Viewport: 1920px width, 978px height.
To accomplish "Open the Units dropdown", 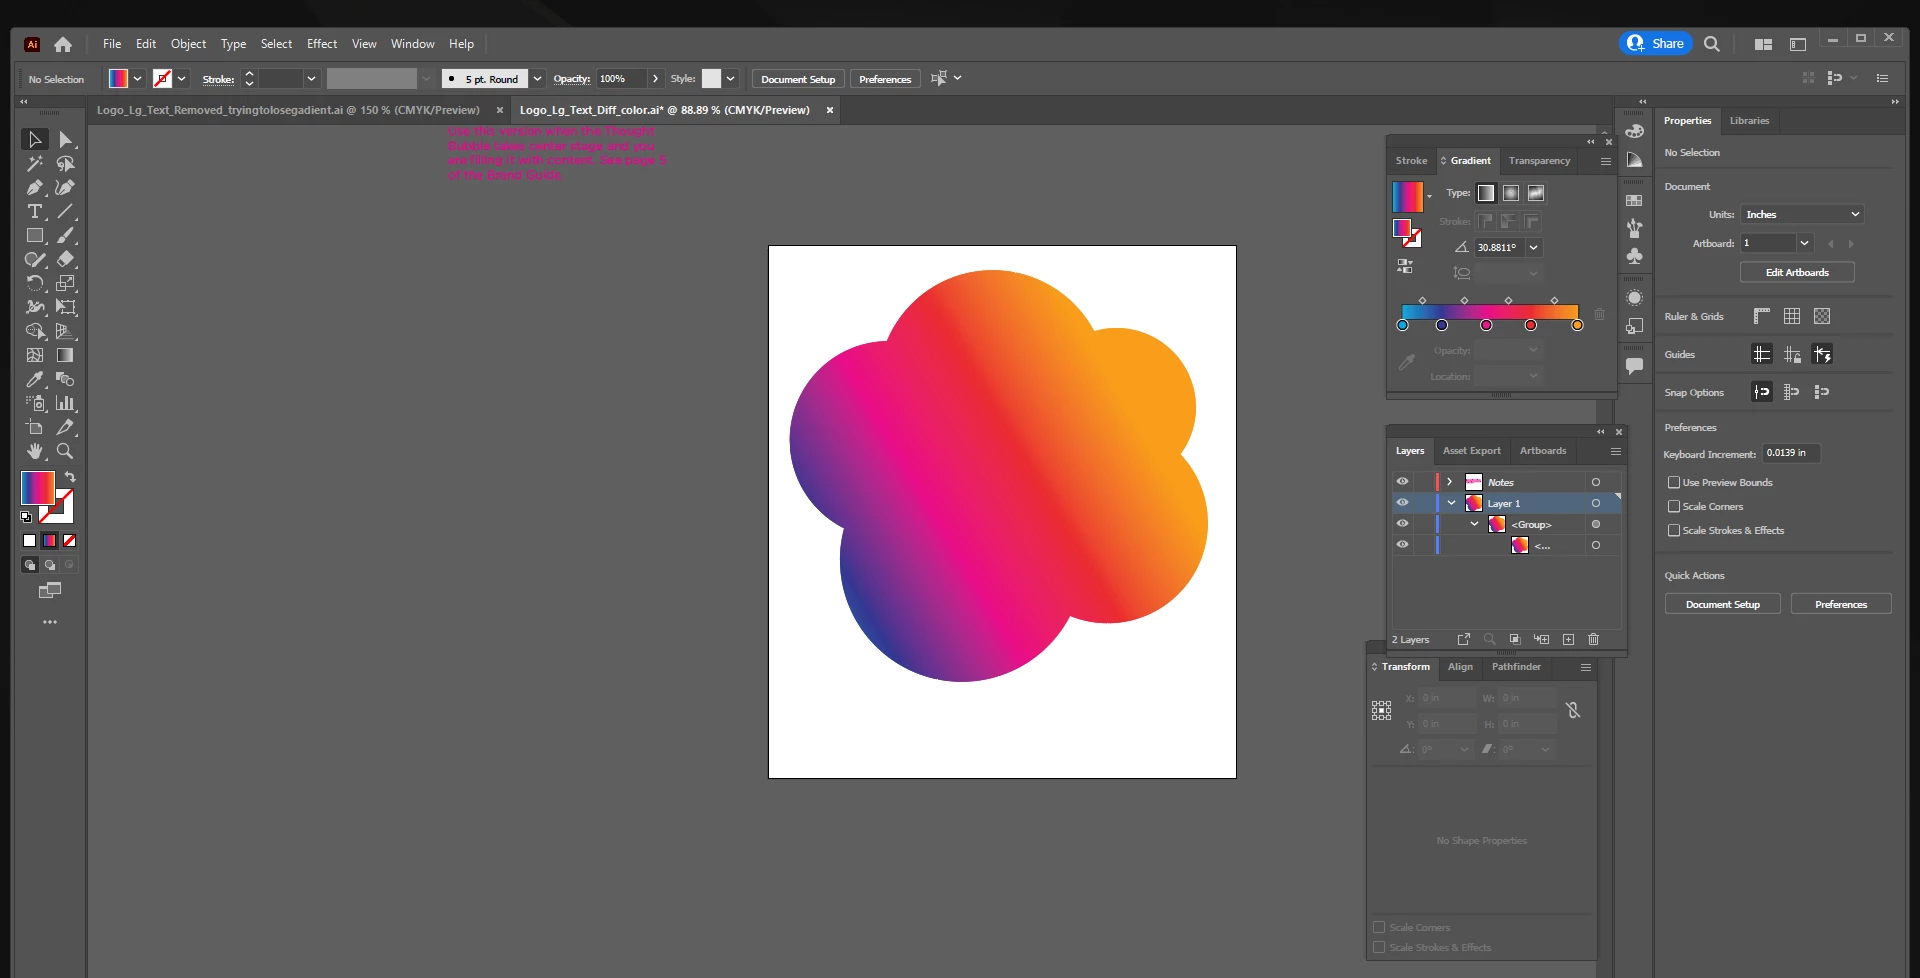I will [1802, 214].
